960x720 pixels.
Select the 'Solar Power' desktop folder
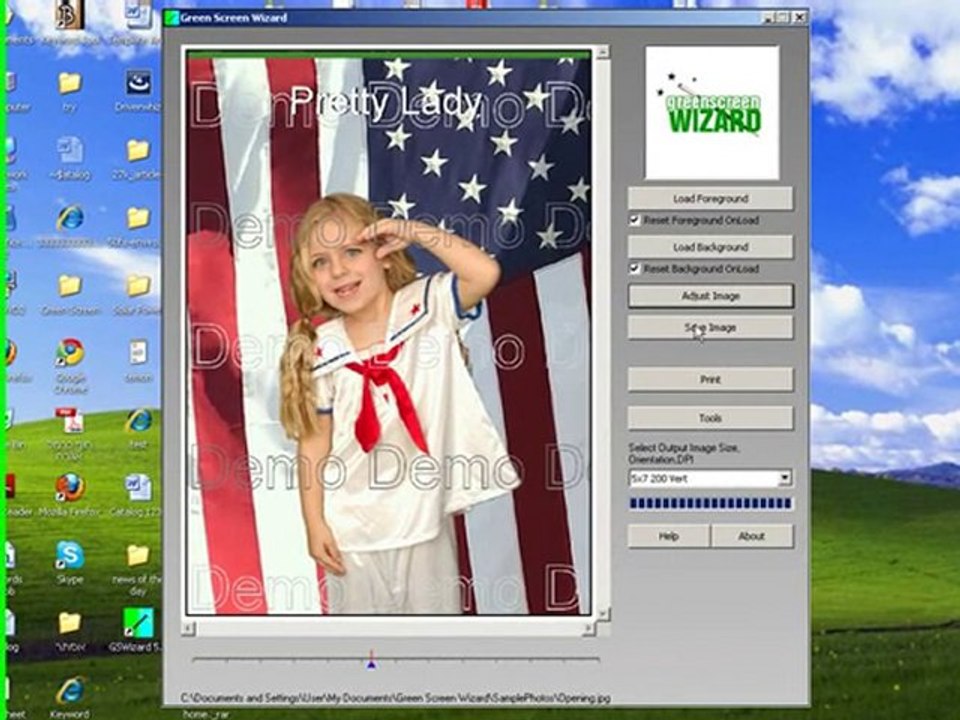[x=138, y=286]
